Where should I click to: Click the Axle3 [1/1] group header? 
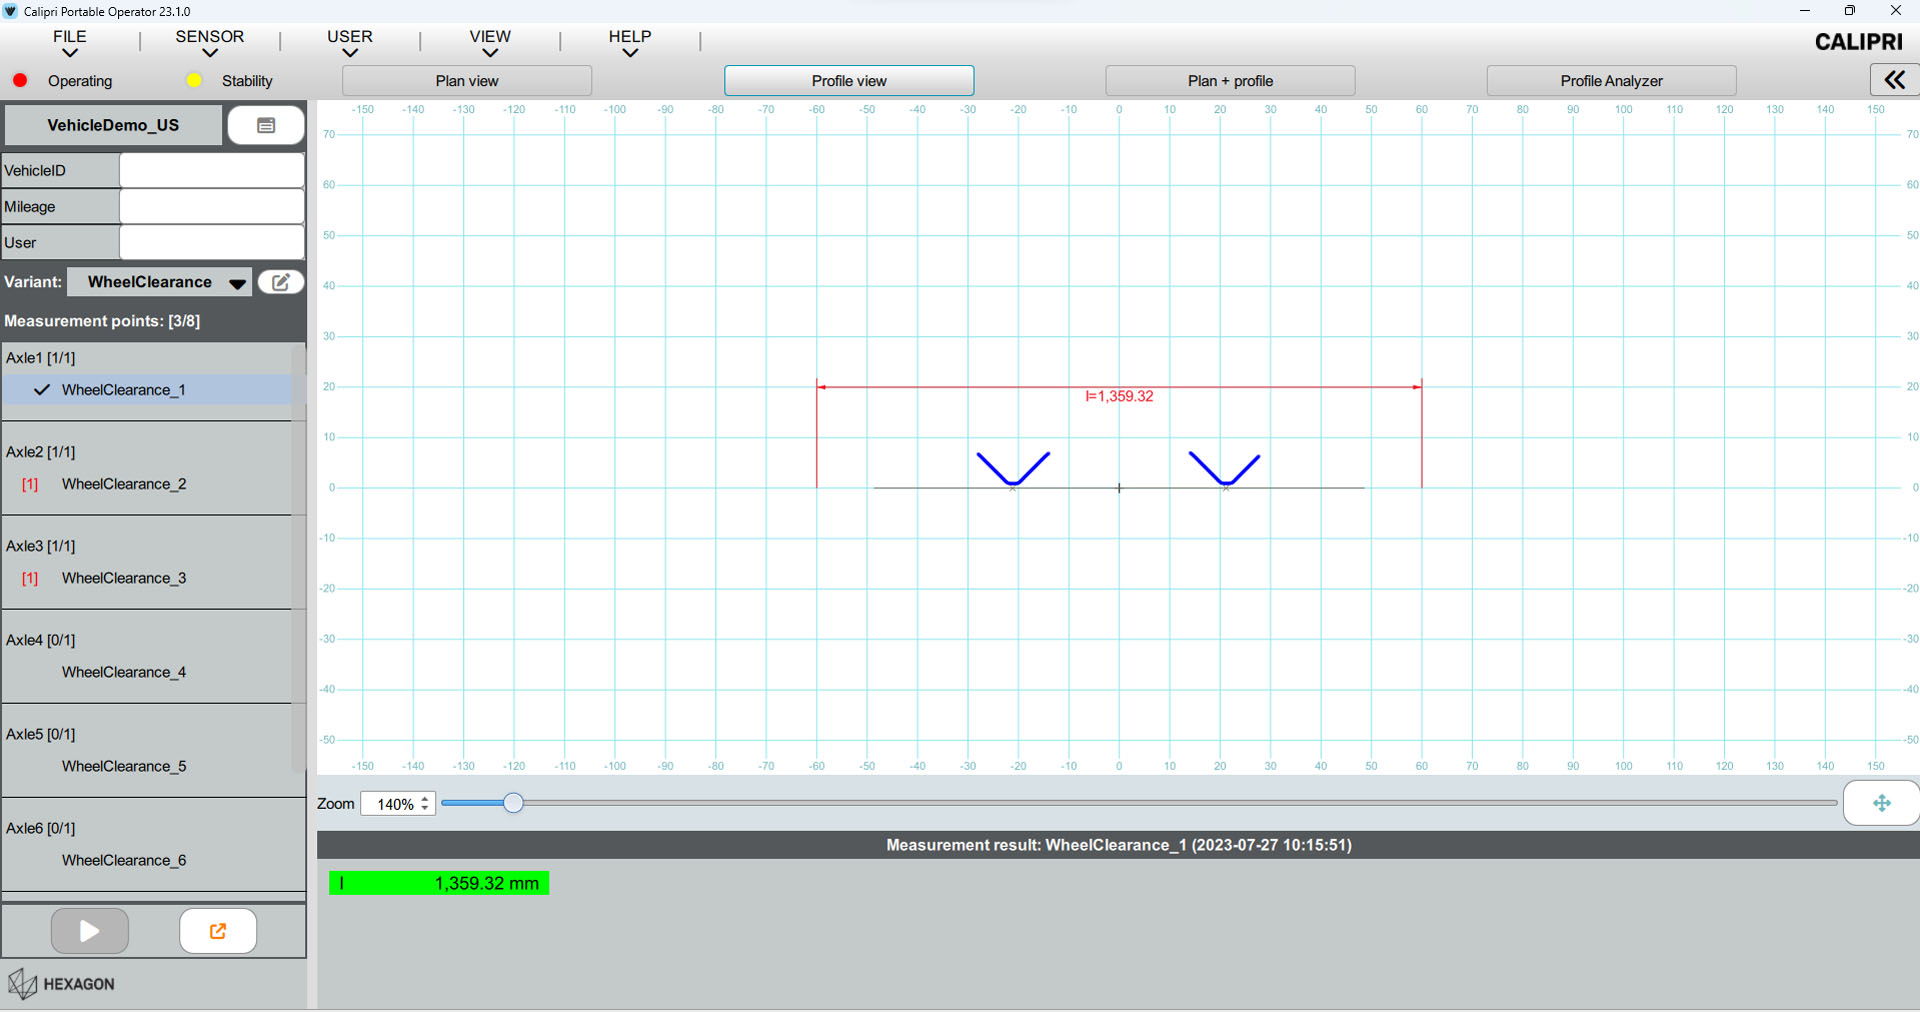coord(41,546)
